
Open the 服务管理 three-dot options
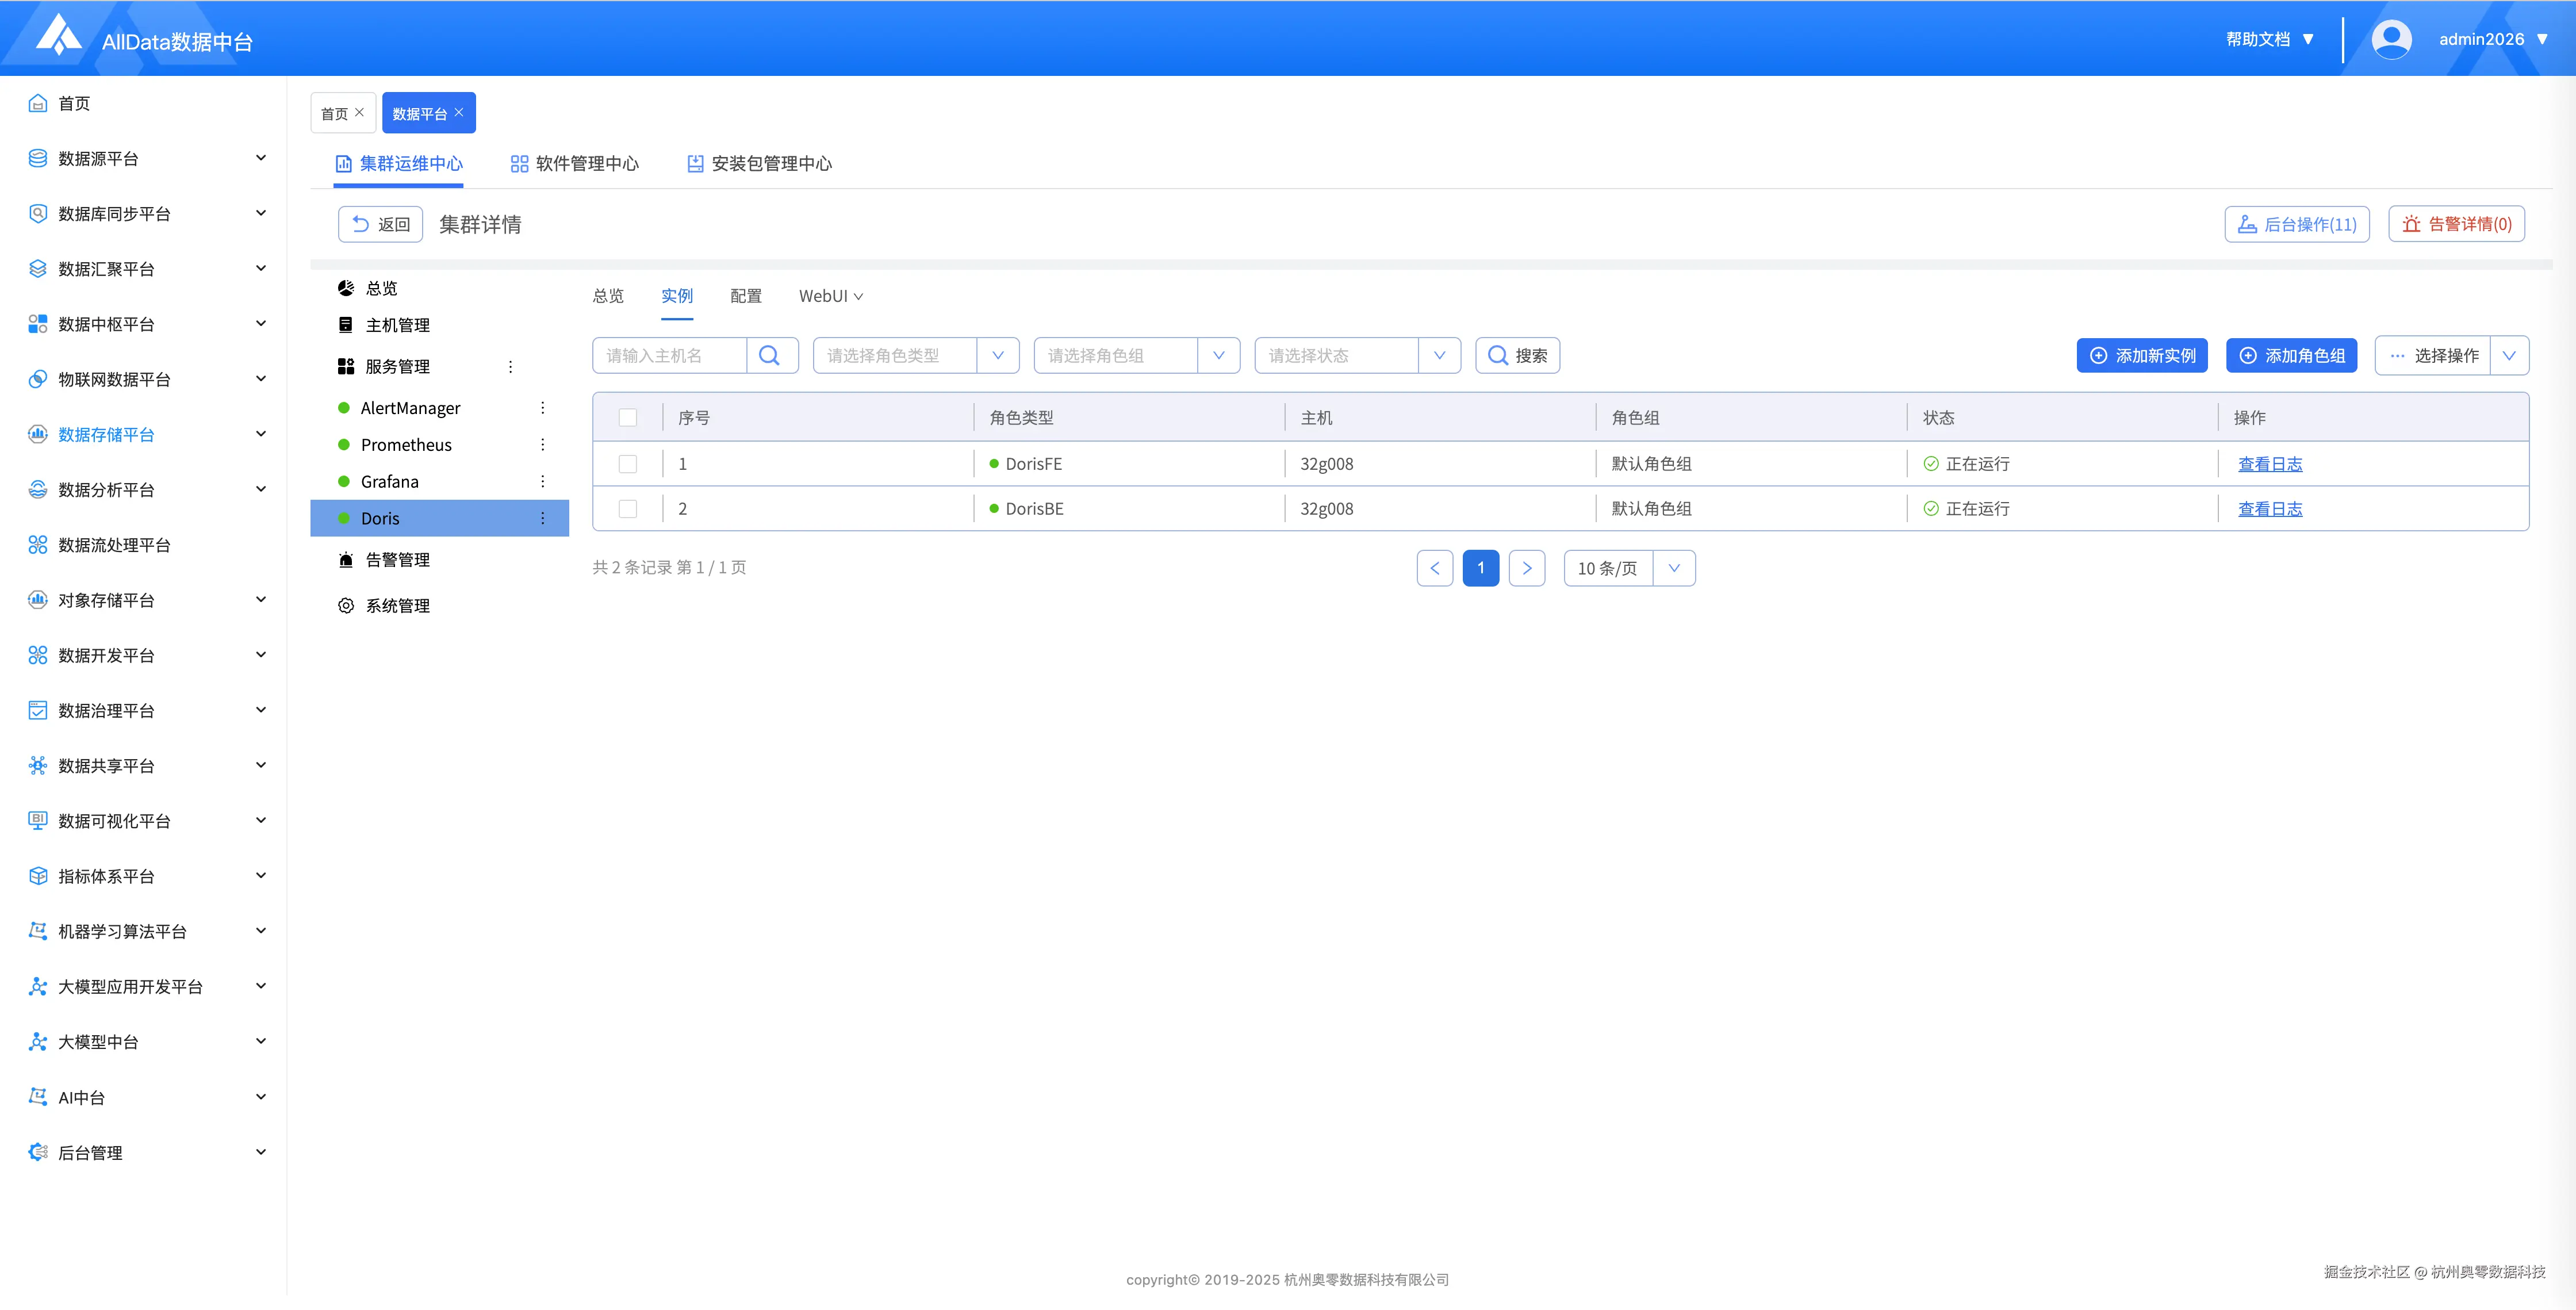[x=510, y=367]
